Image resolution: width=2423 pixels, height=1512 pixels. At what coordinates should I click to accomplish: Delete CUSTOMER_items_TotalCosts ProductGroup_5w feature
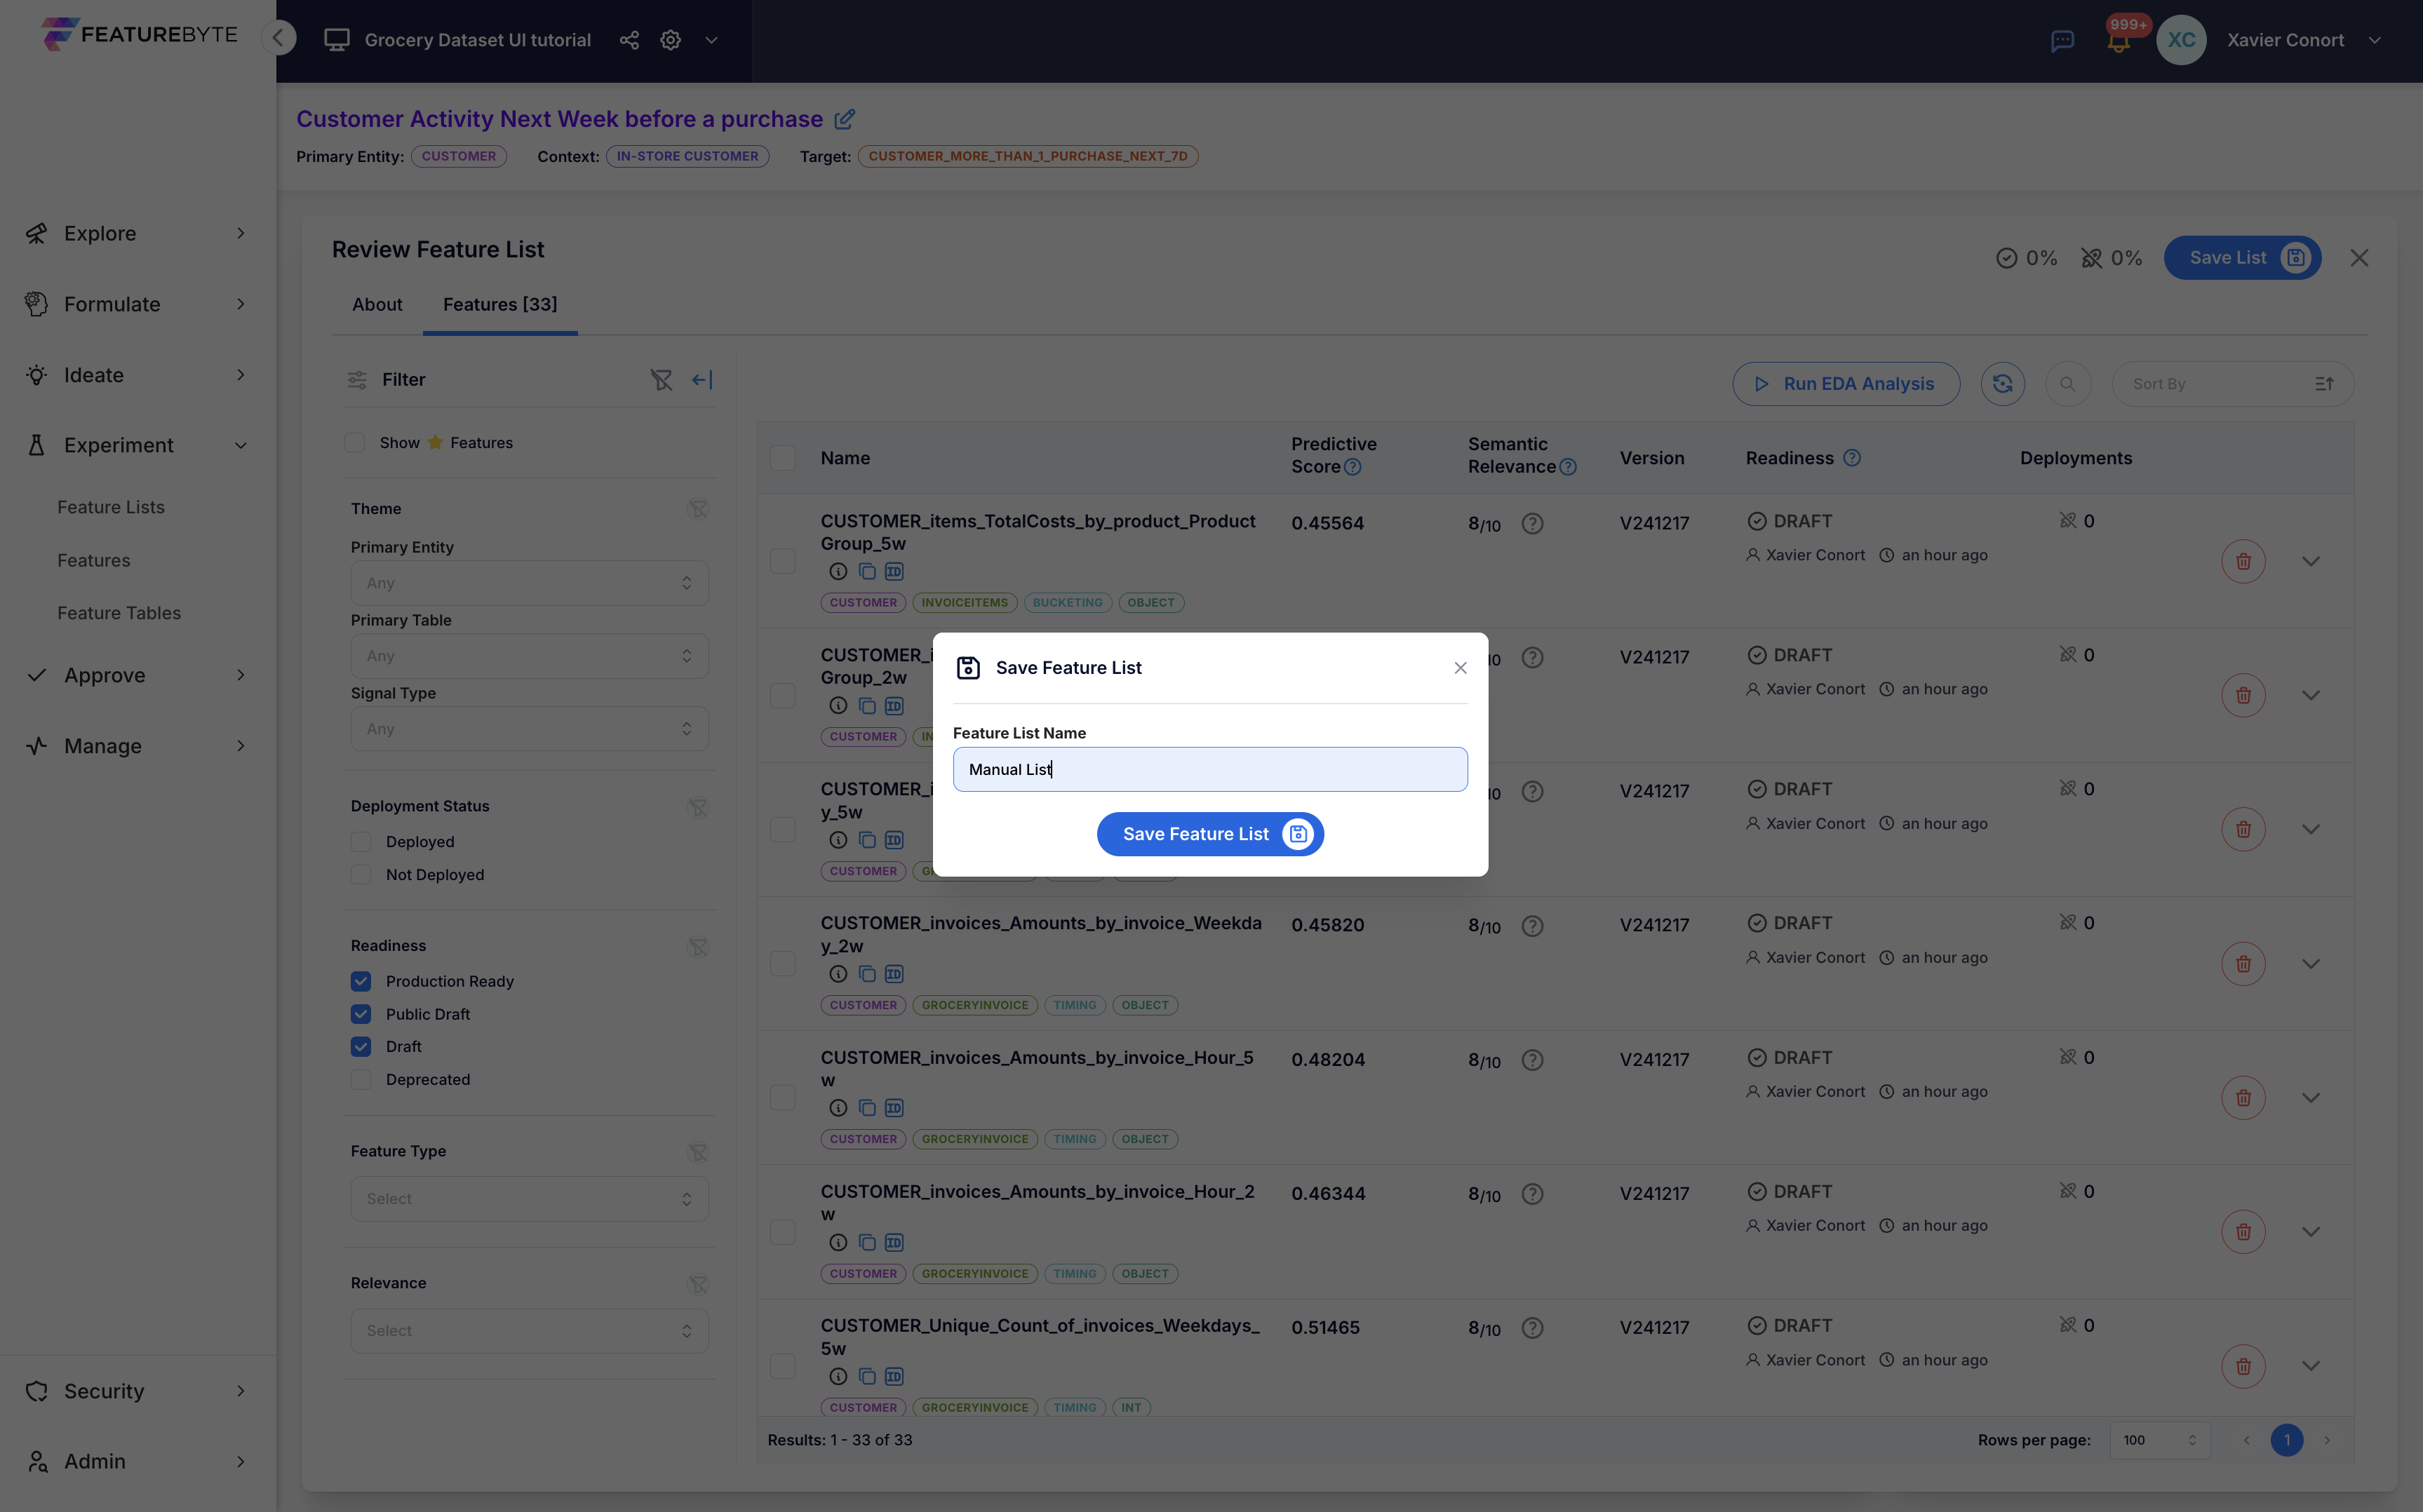tap(2243, 561)
